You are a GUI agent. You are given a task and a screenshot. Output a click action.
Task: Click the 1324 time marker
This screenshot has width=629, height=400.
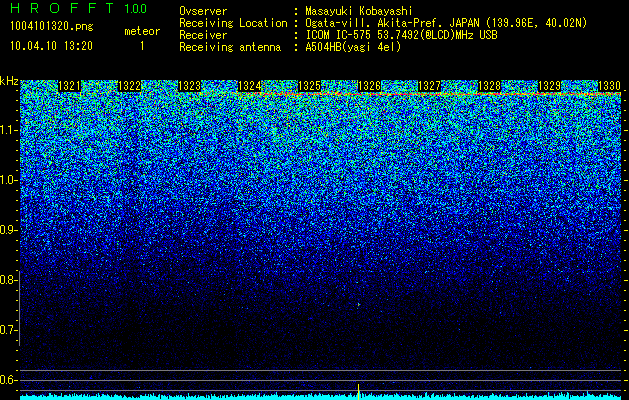point(250,86)
